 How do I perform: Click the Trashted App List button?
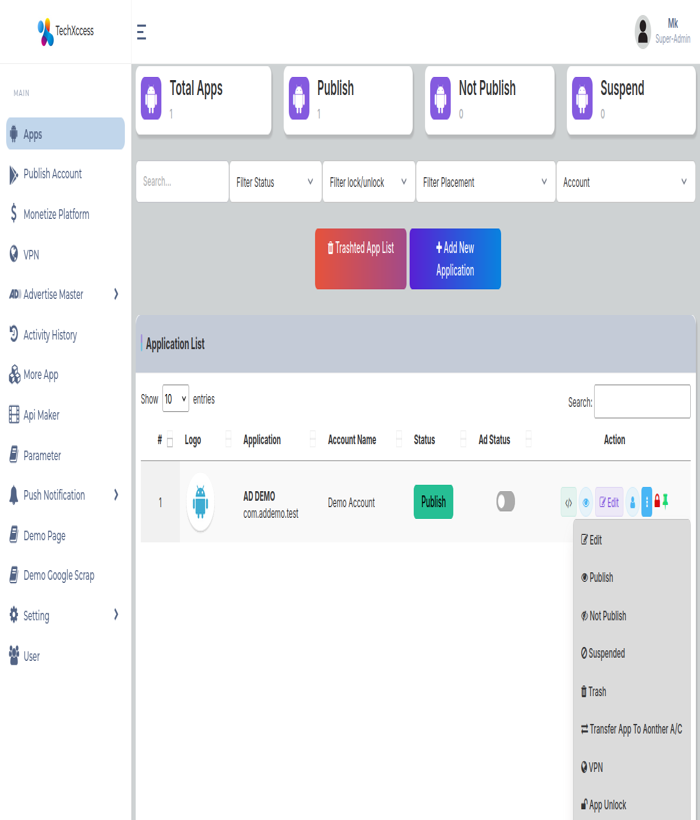pyautogui.click(x=361, y=258)
